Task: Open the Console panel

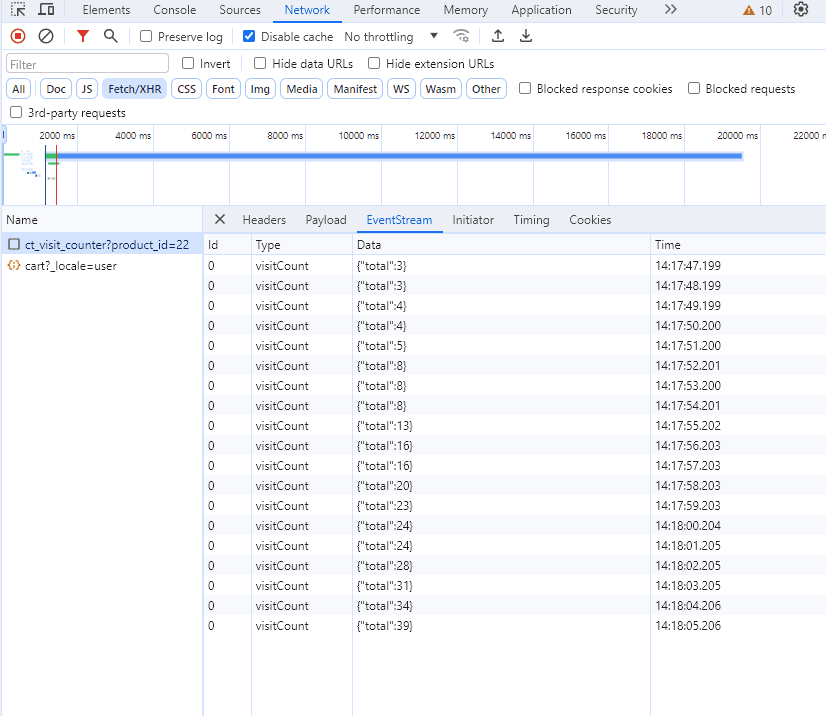Action: (174, 10)
